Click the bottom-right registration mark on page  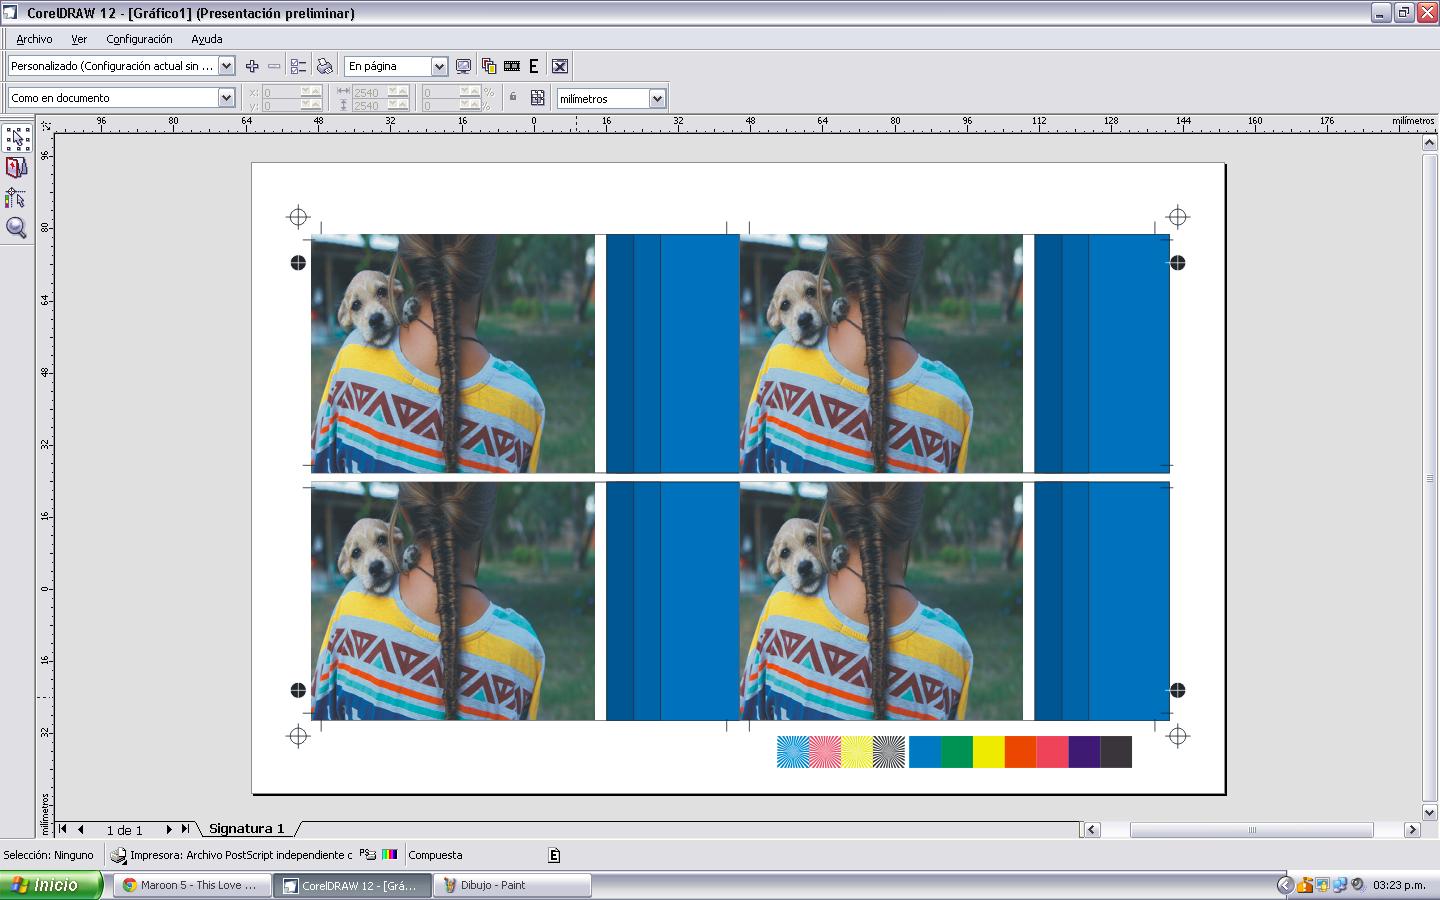(1178, 737)
